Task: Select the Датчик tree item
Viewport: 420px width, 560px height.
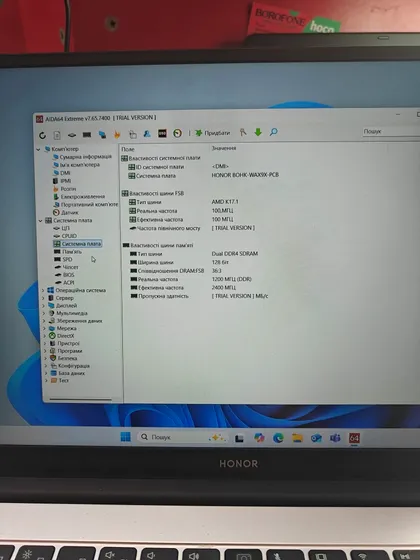Action: (x=66, y=212)
